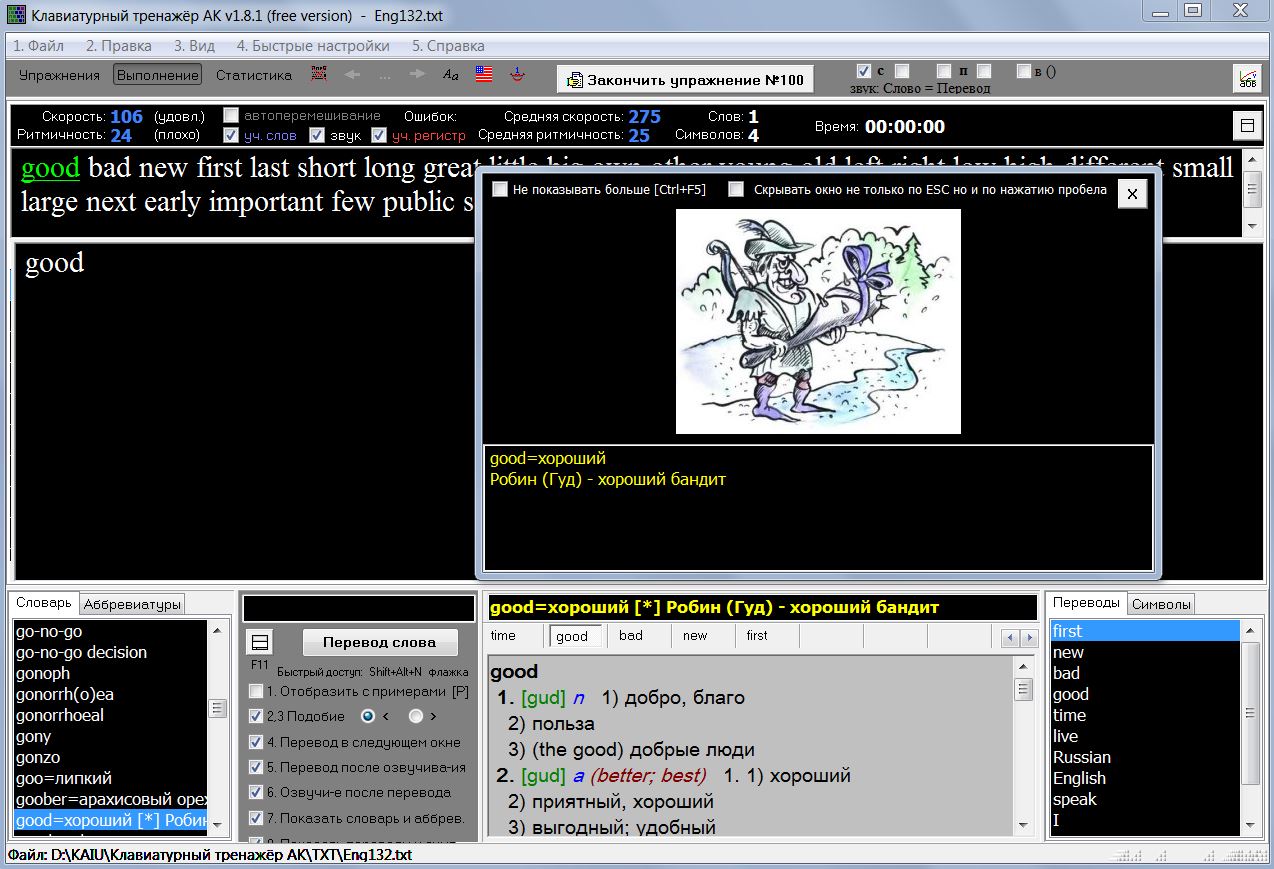Click up arrow of translation text scrollbar
The width and height of the screenshot is (1274, 869).
point(1023,666)
